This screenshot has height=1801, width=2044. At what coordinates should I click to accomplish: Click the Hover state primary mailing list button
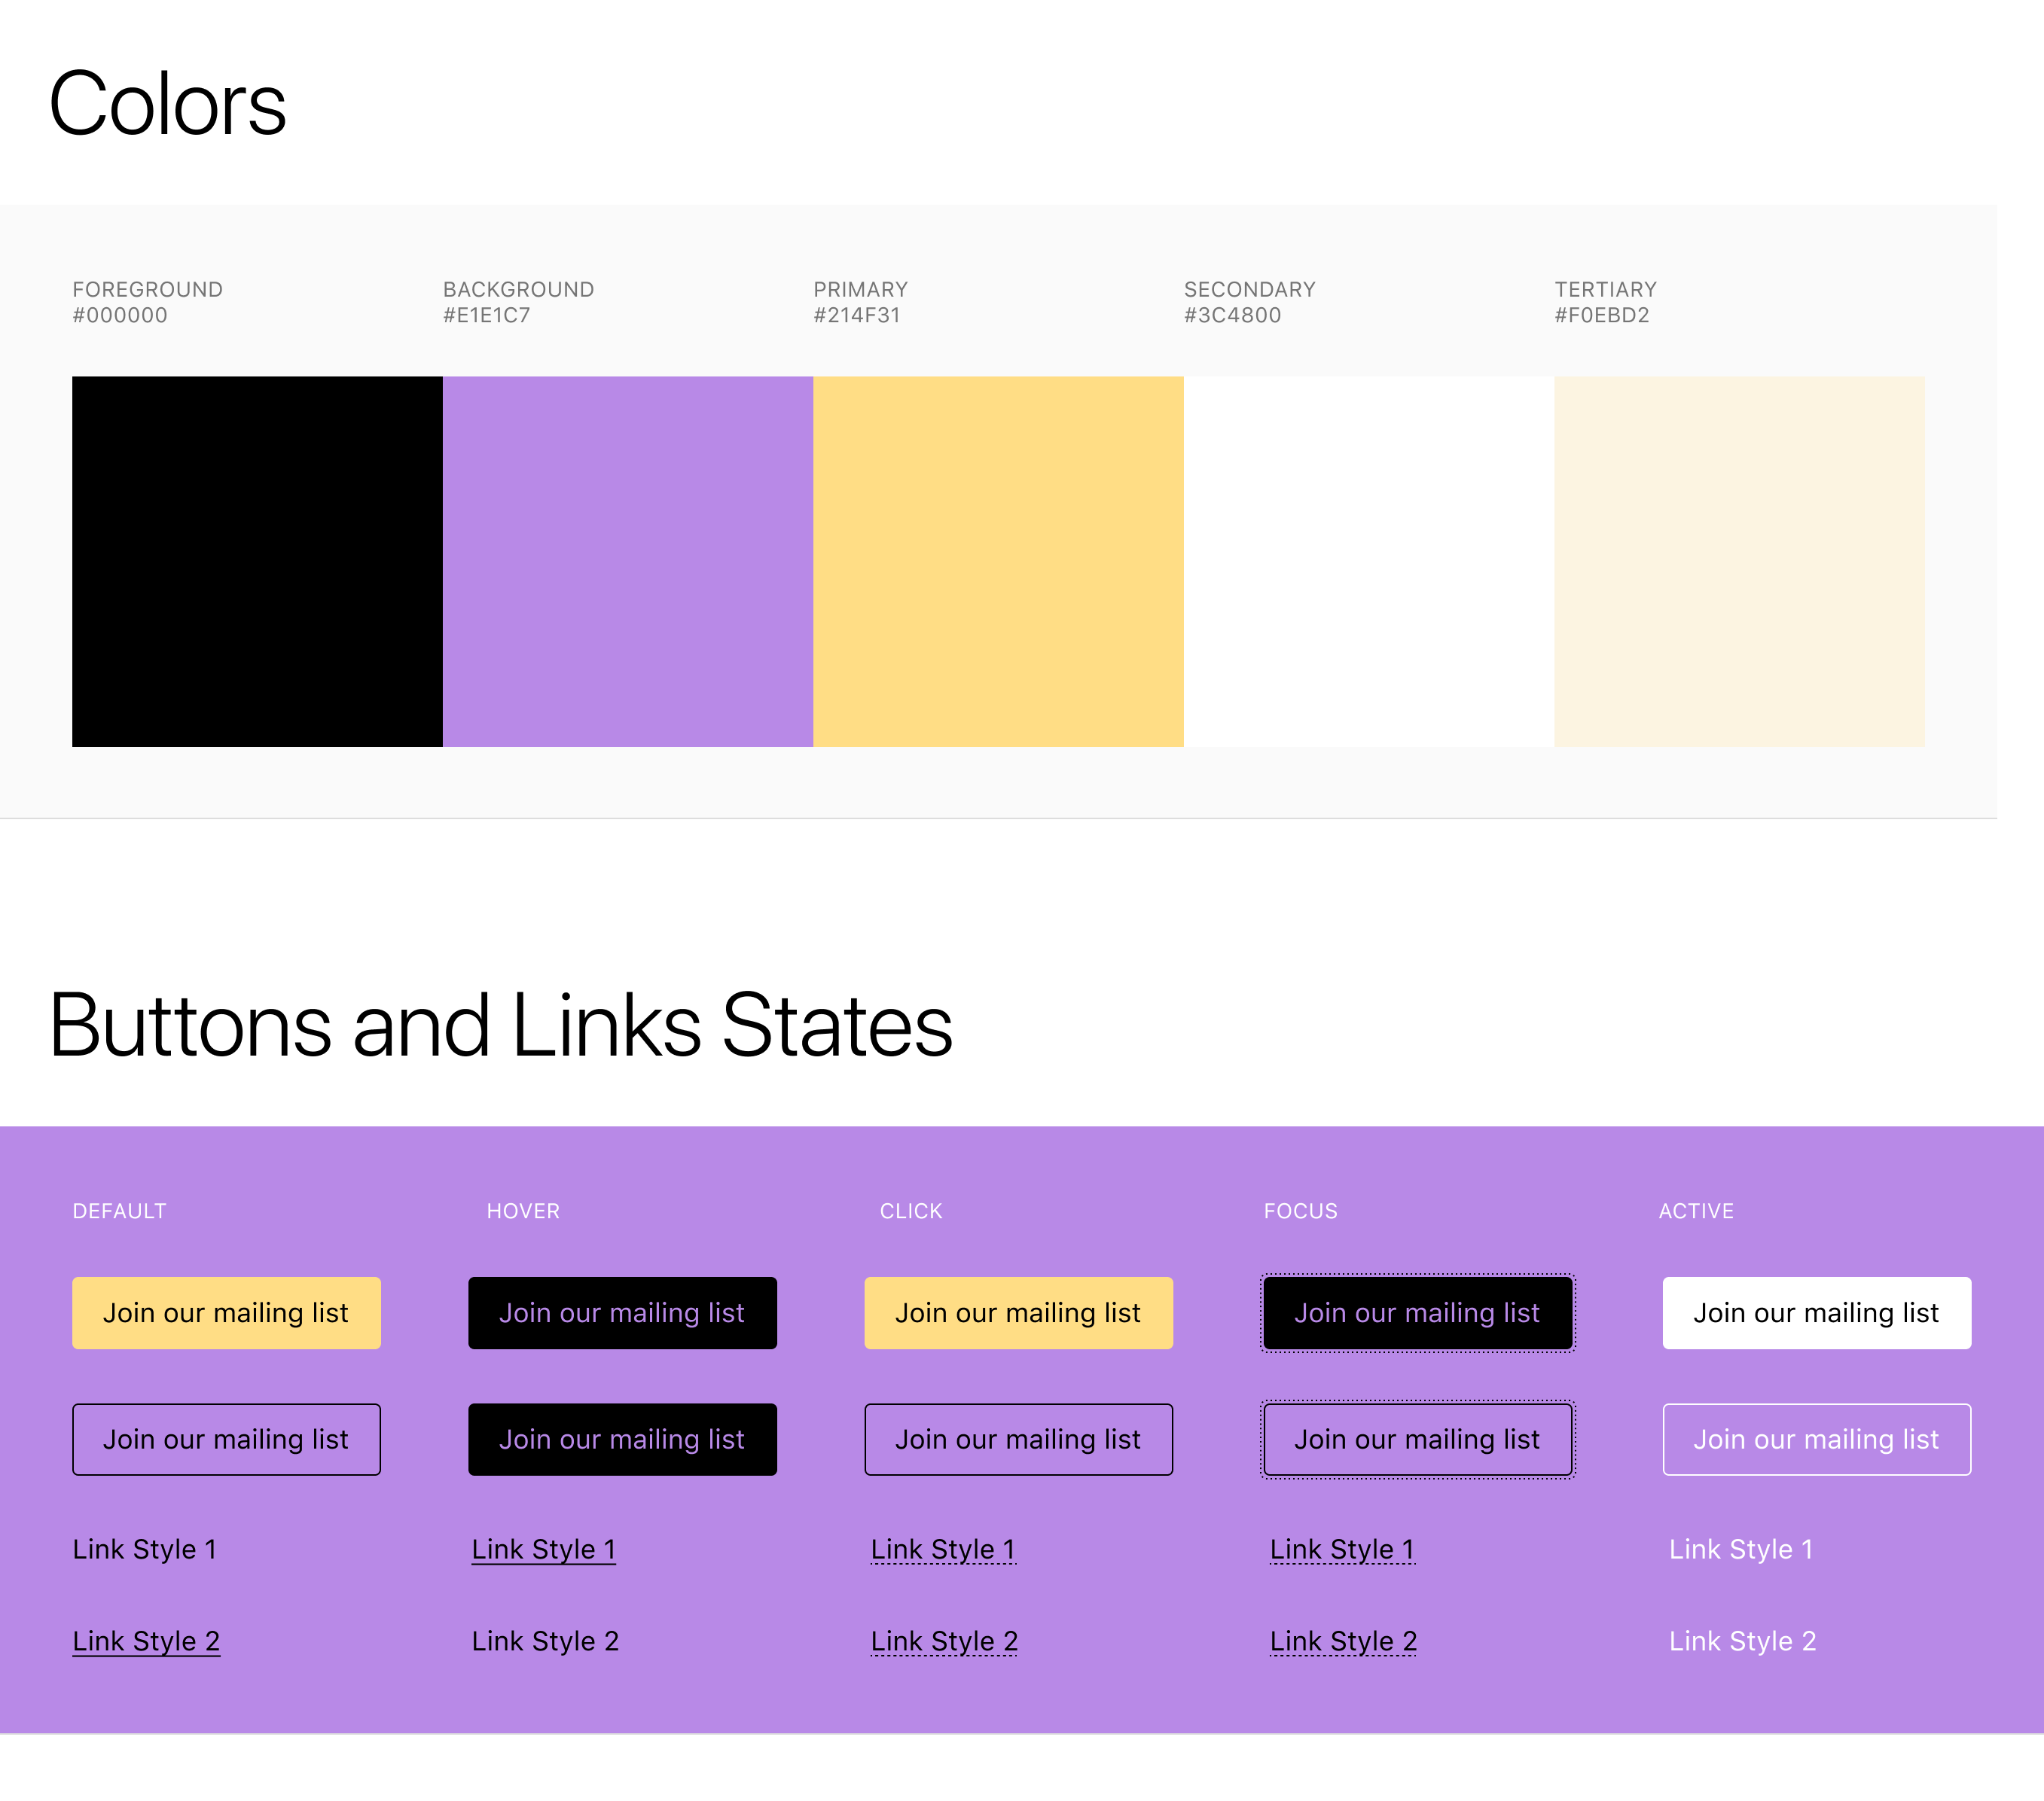622,1312
